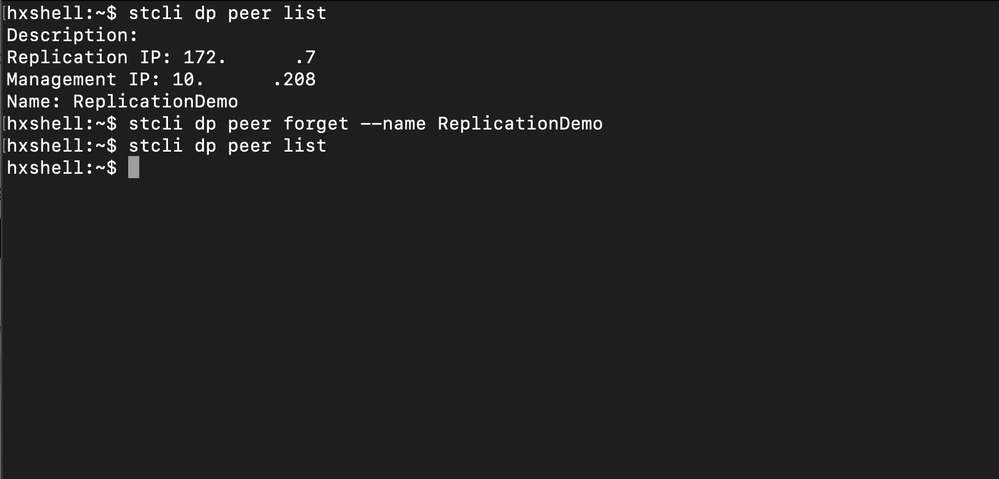The height and width of the screenshot is (479, 999).
Task: Click 'peer' in the forget command line
Action: (250, 125)
